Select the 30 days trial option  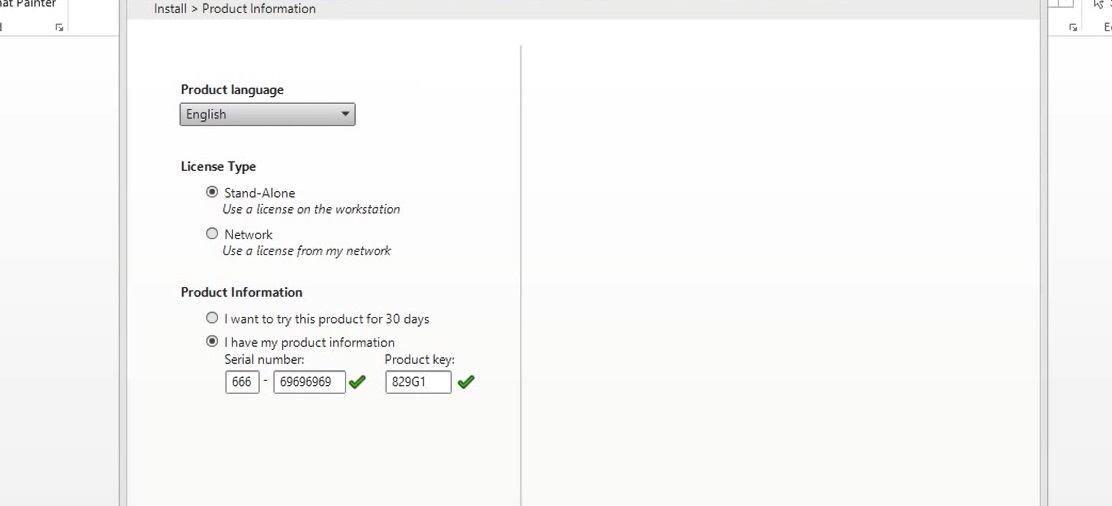[212, 318]
